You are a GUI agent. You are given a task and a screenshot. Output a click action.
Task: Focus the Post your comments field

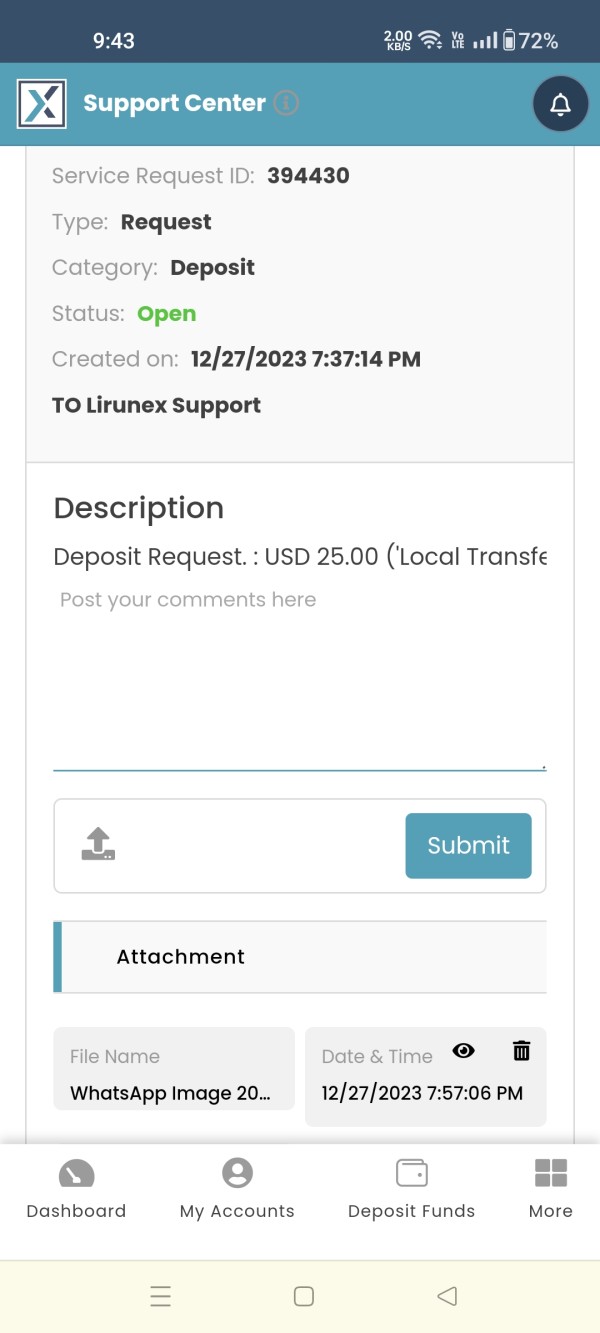tap(300, 679)
